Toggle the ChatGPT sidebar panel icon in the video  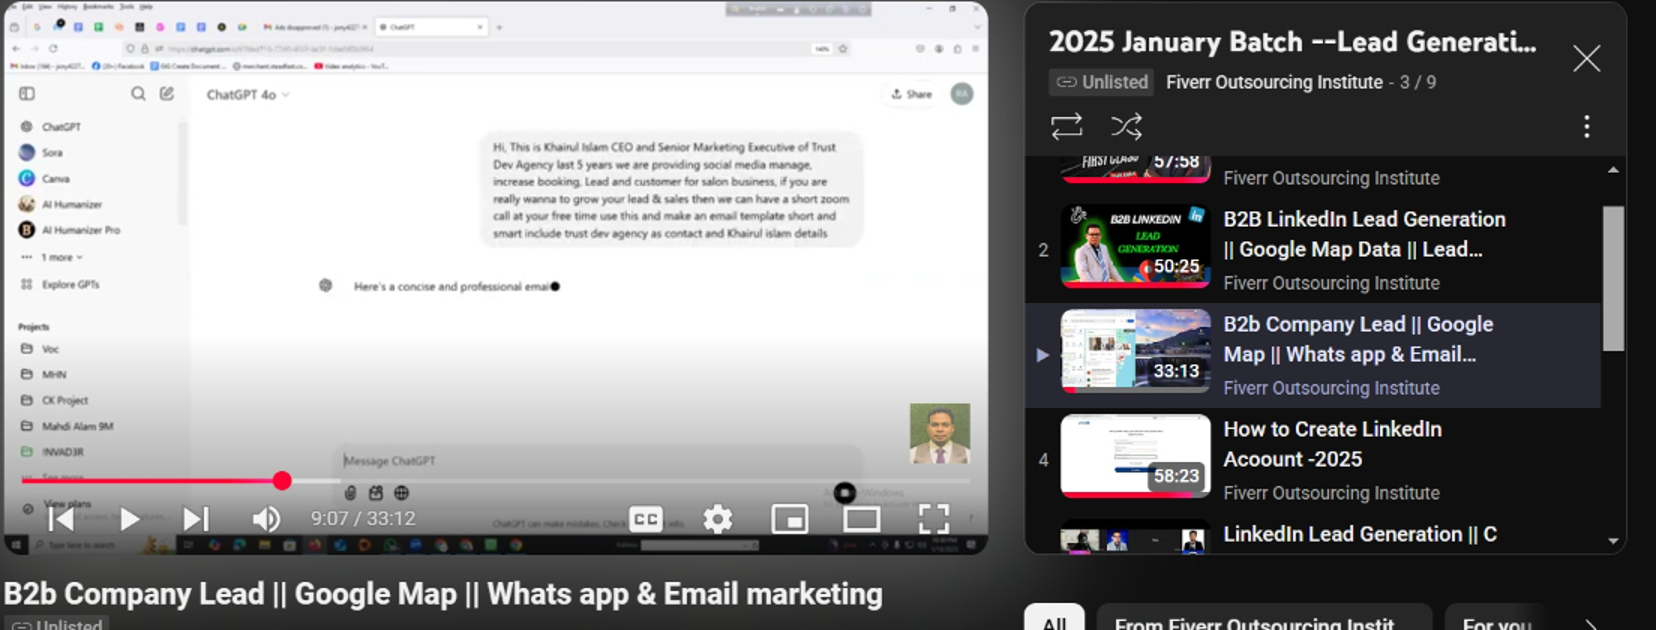pos(27,94)
